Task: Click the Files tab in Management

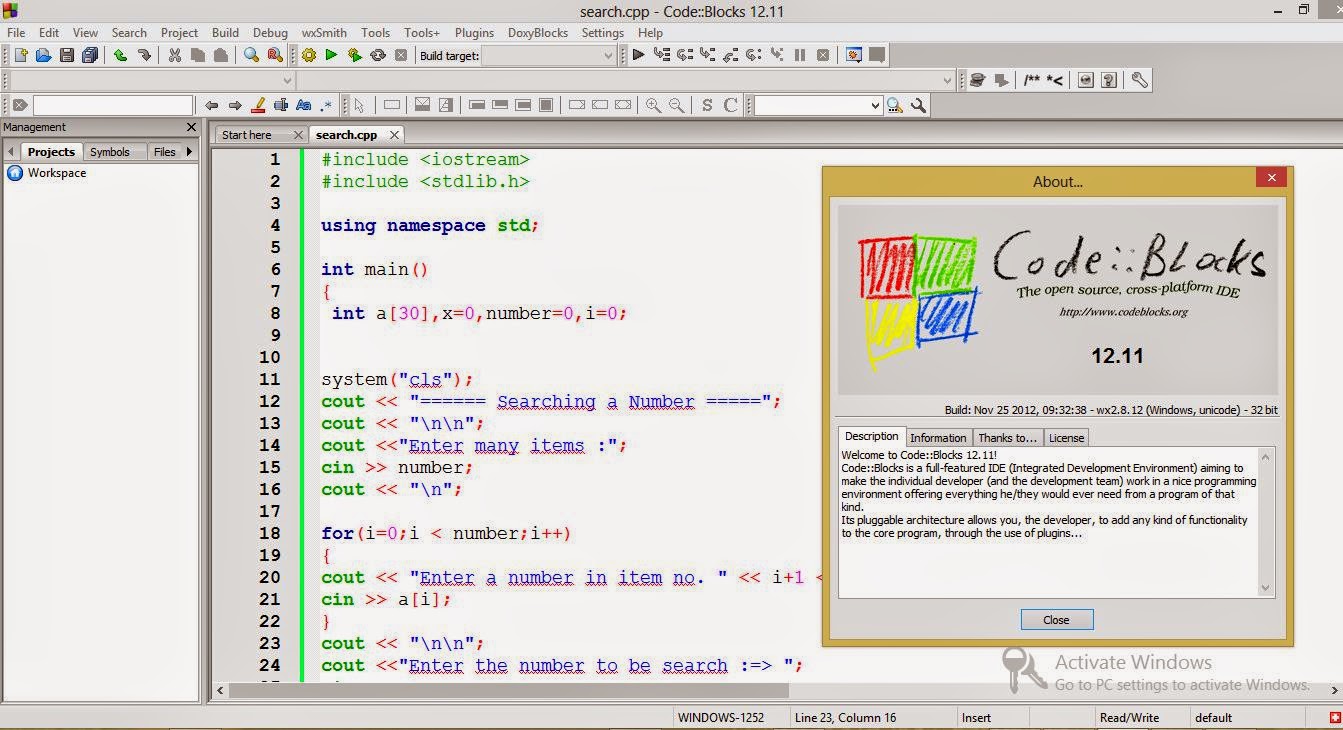Action: click(164, 152)
